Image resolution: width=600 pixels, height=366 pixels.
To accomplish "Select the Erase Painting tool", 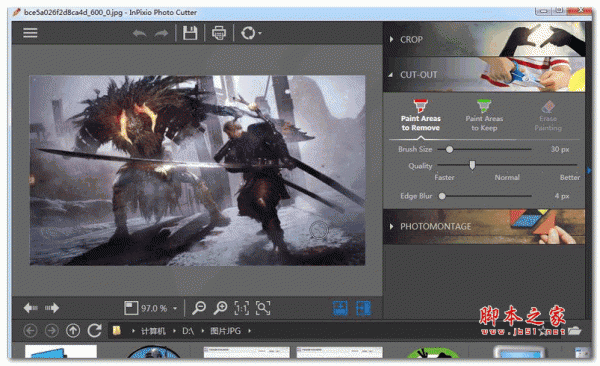I will pos(548,116).
